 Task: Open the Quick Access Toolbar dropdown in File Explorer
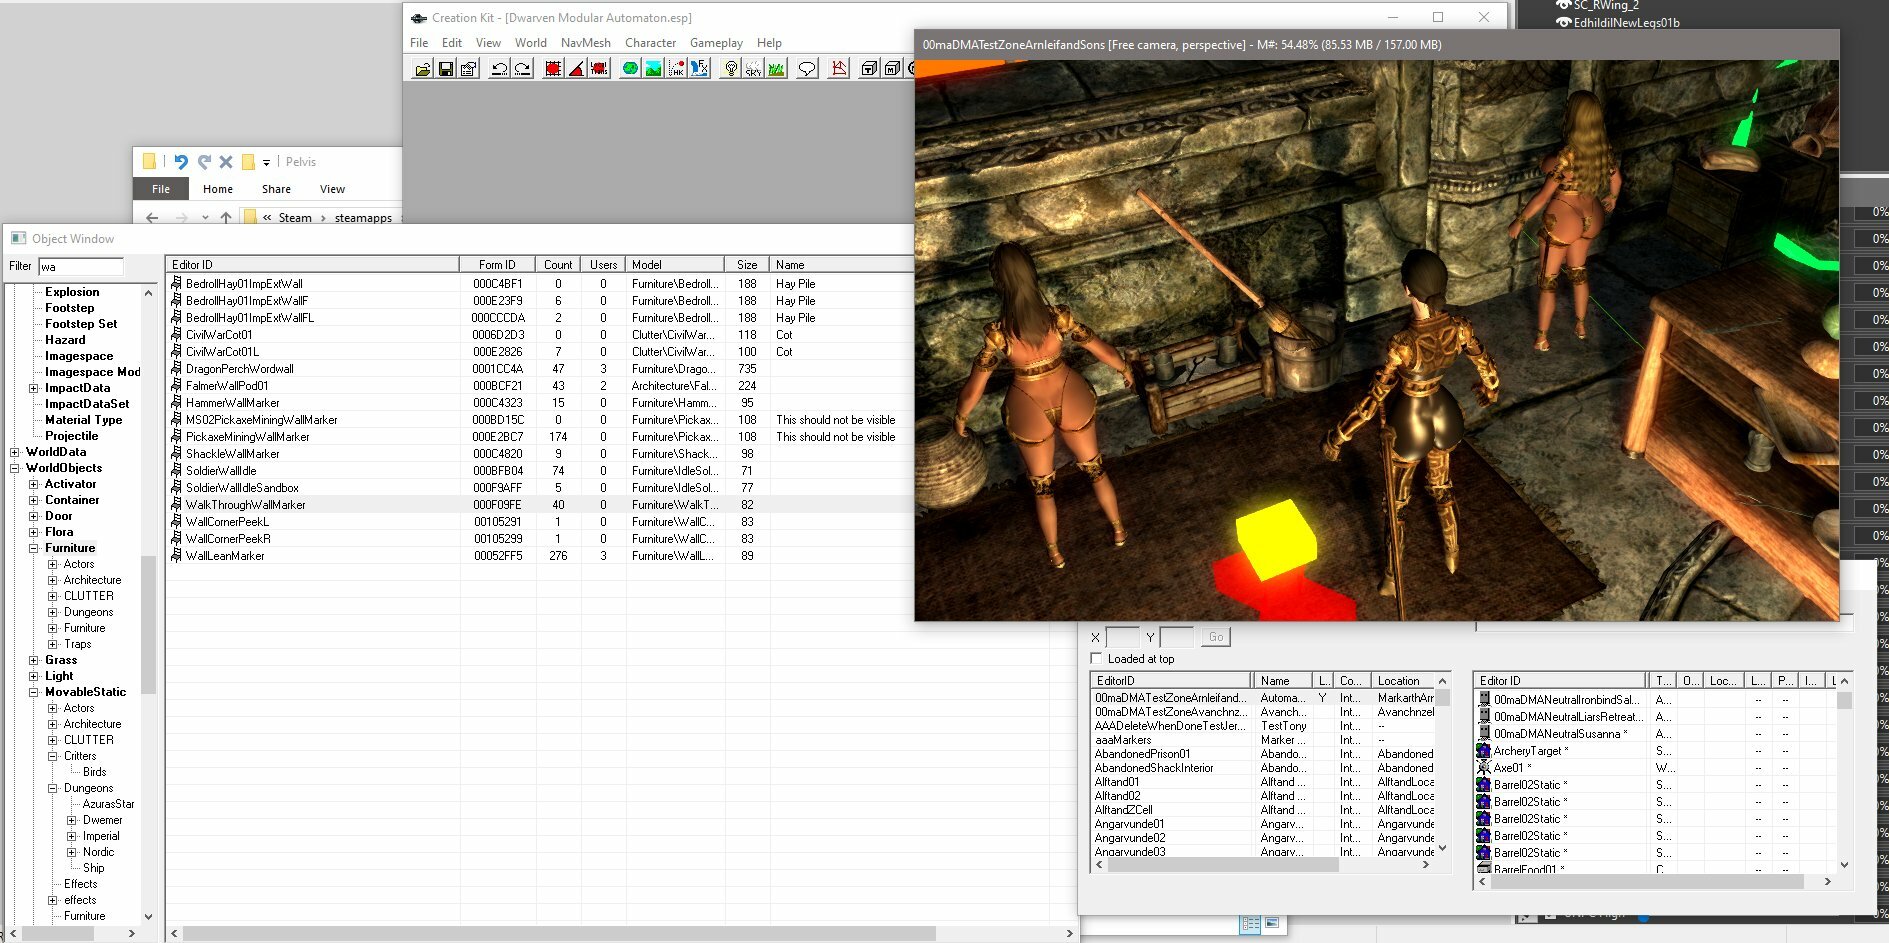pos(266,162)
